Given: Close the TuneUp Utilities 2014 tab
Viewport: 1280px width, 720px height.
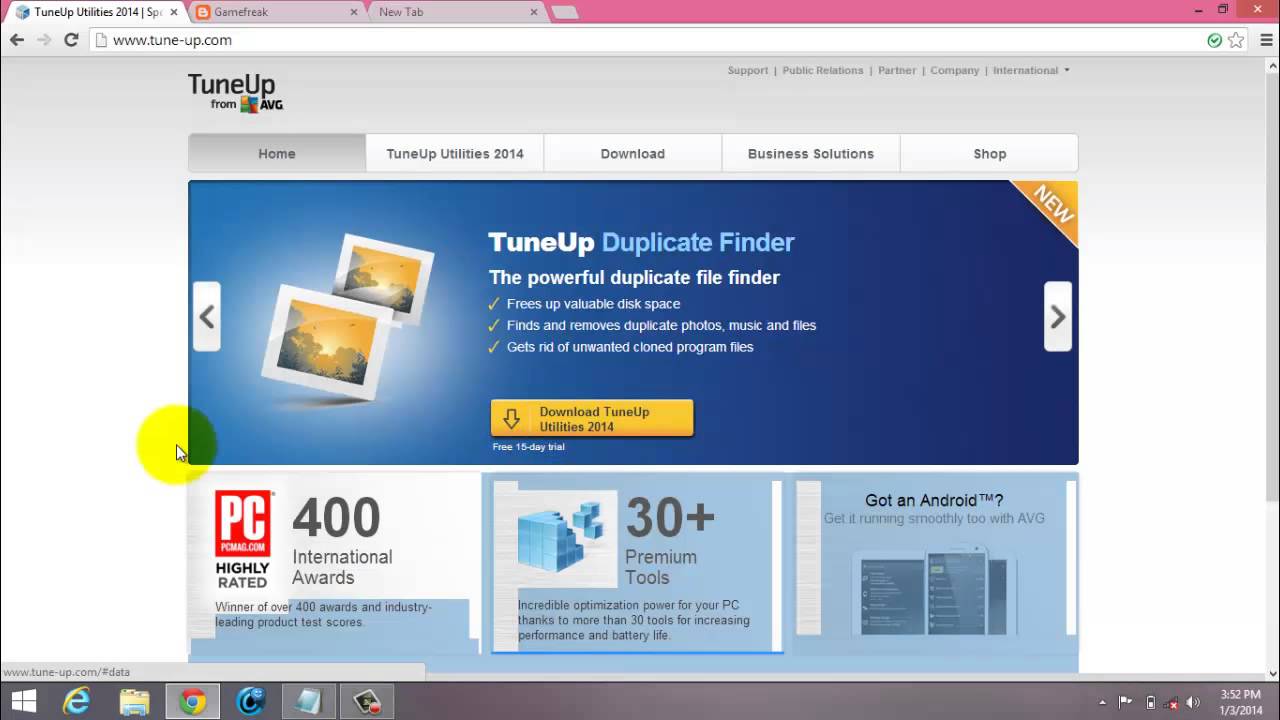Looking at the screenshot, I should coord(174,12).
